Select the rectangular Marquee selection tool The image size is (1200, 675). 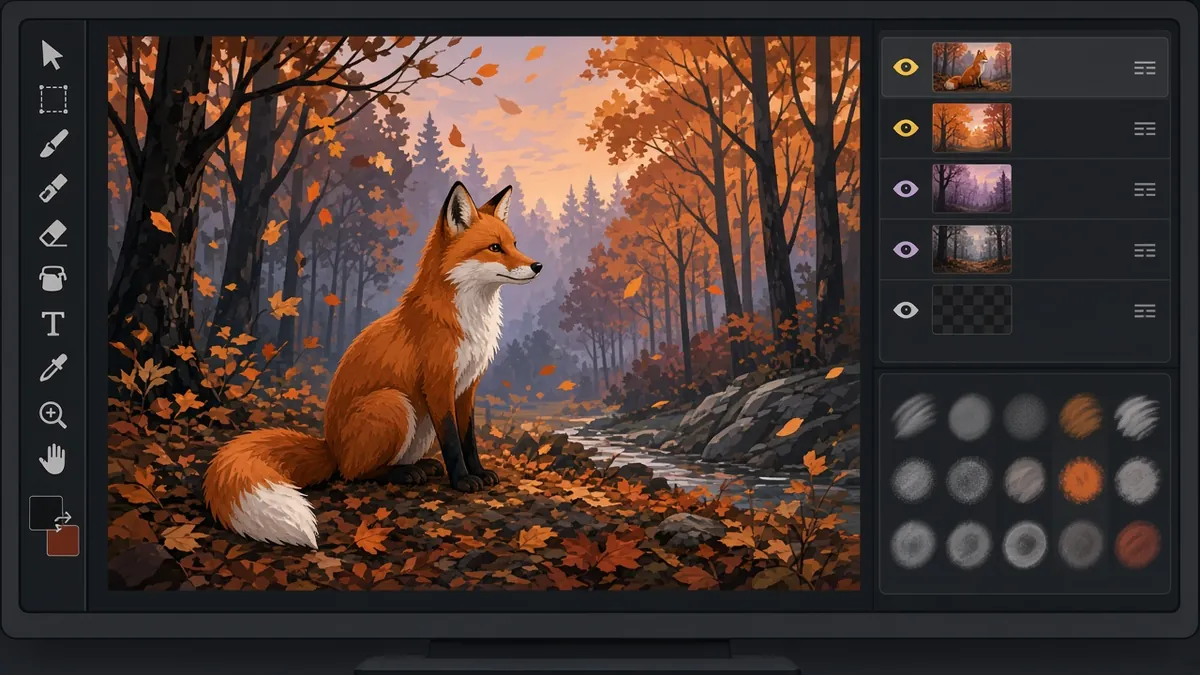point(53,99)
